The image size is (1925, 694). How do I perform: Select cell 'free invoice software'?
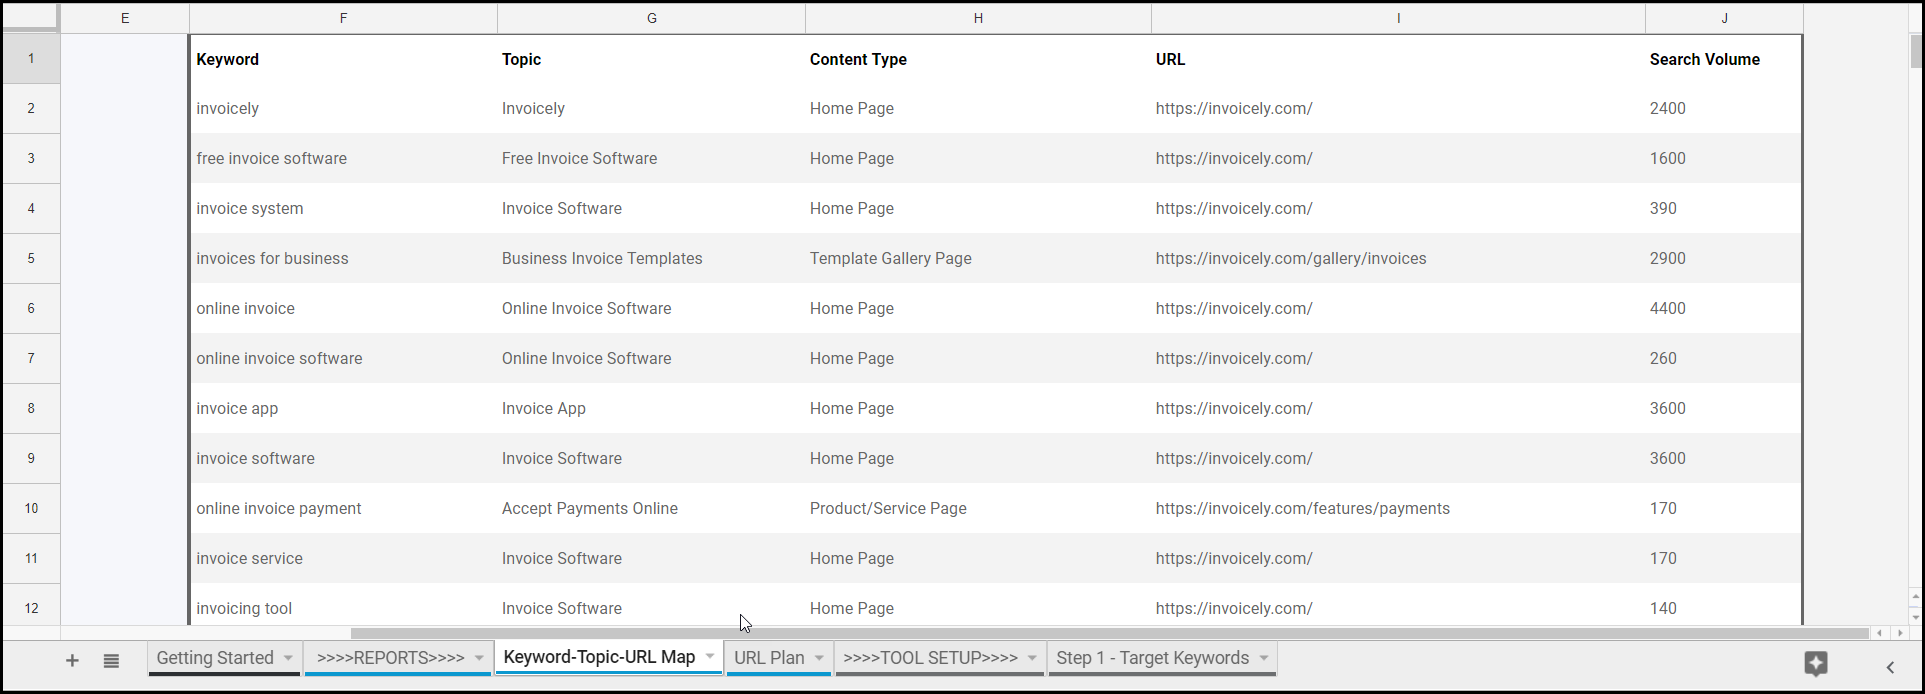[x=343, y=159]
